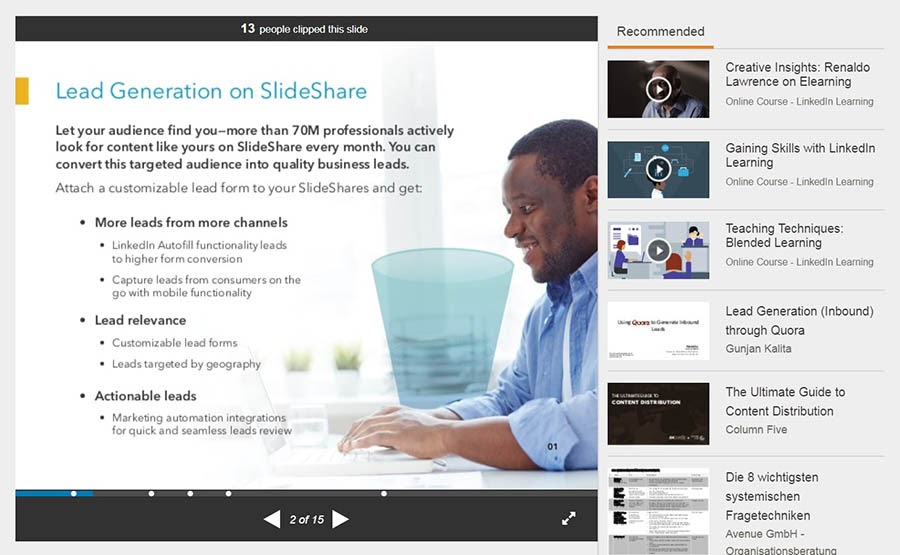Screen dimensions: 900x555
Task: Click the Content Distribution dark thumbnail
Action: [x=658, y=411]
